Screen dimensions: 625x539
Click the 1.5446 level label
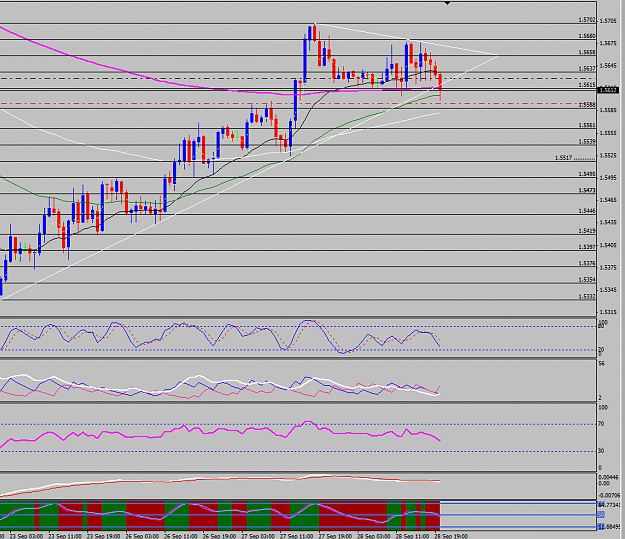click(587, 211)
